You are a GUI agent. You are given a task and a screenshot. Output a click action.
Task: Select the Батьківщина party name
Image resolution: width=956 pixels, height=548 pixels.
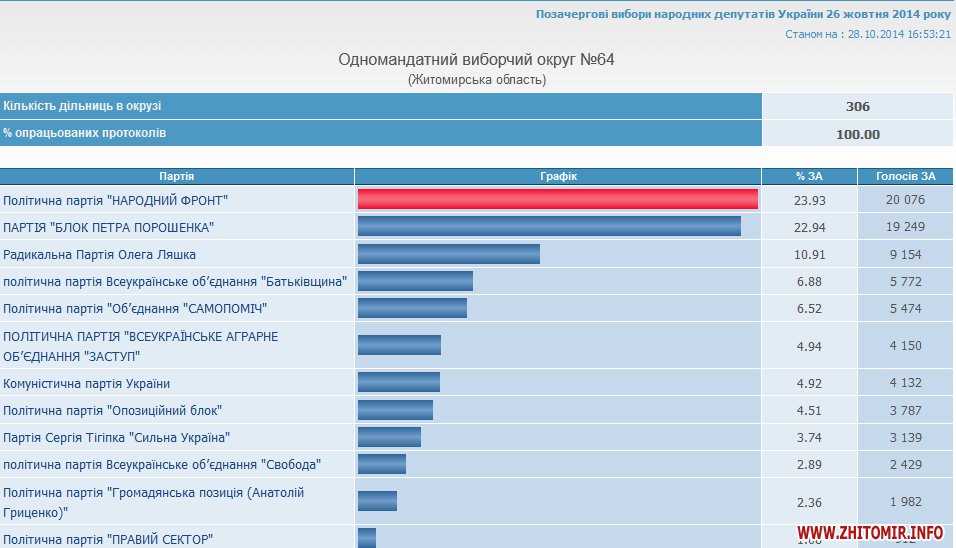tap(175, 282)
